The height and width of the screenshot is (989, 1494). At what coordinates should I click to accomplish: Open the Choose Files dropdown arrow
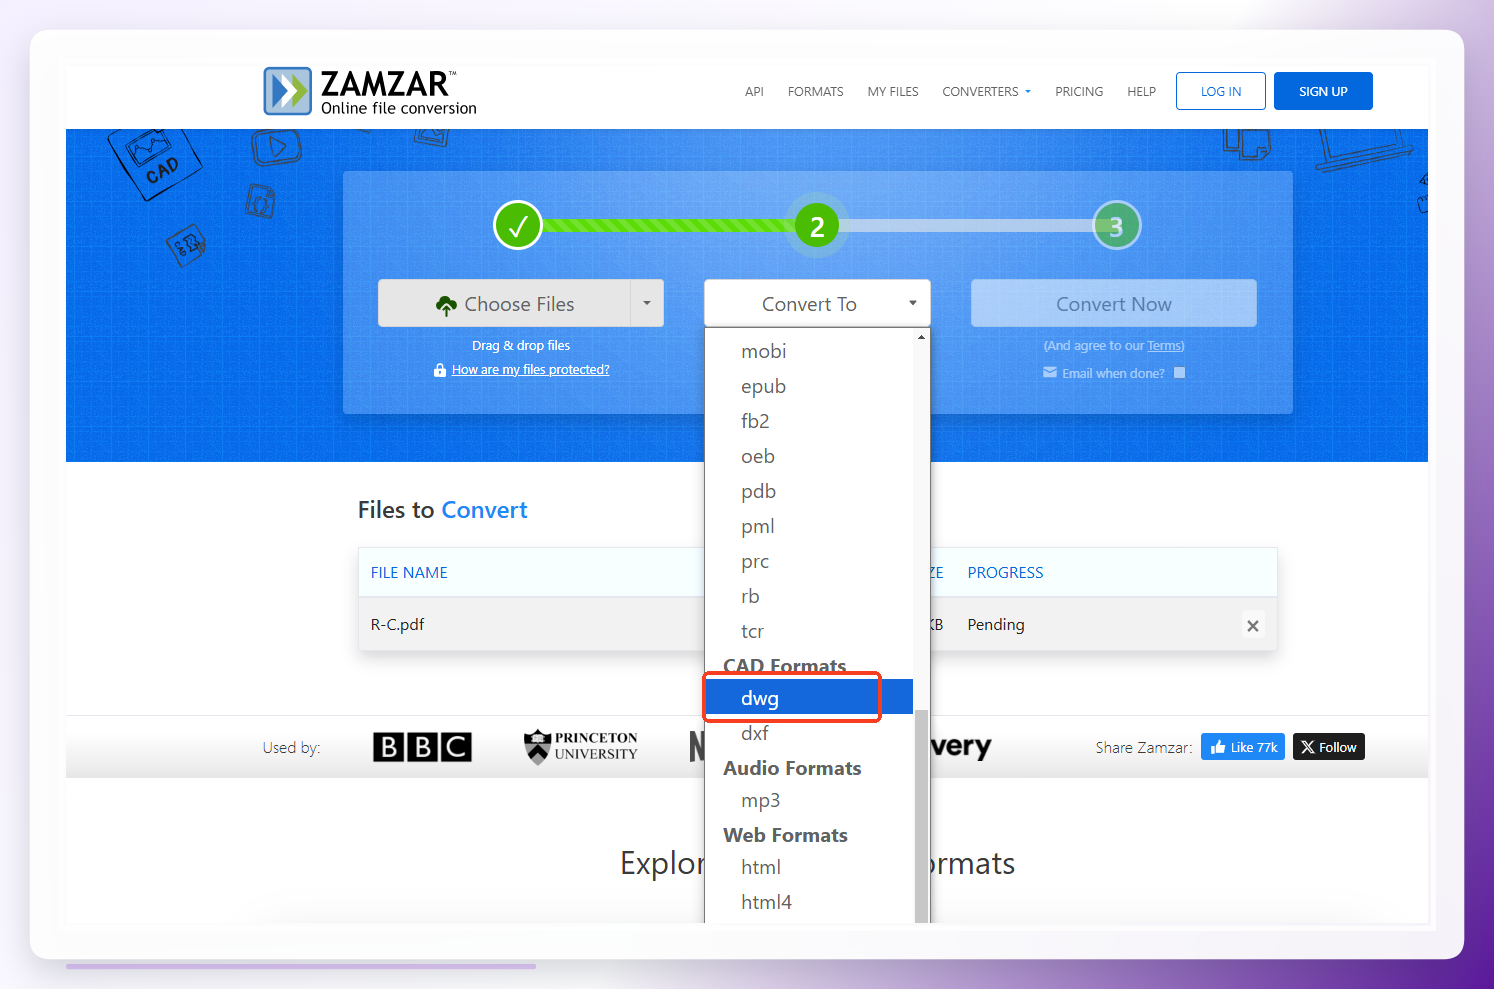[647, 303]
